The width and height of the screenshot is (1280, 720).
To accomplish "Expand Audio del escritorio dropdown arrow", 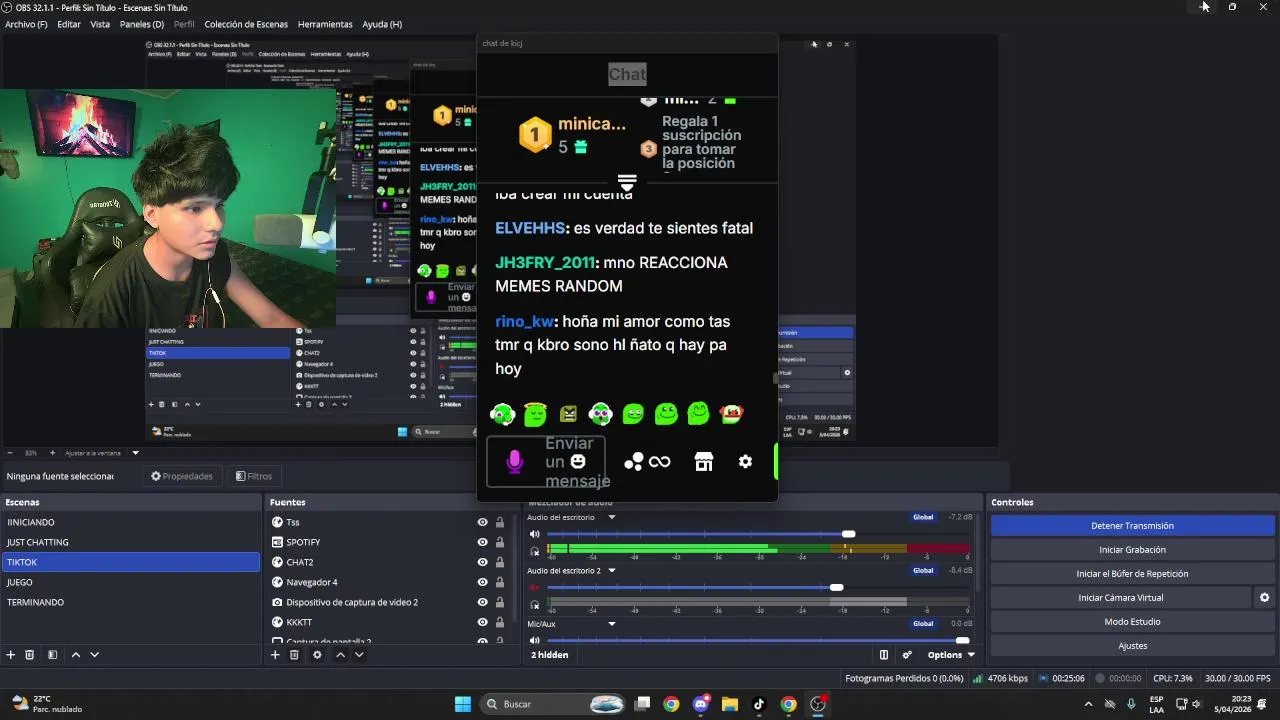I will point(612,517).
